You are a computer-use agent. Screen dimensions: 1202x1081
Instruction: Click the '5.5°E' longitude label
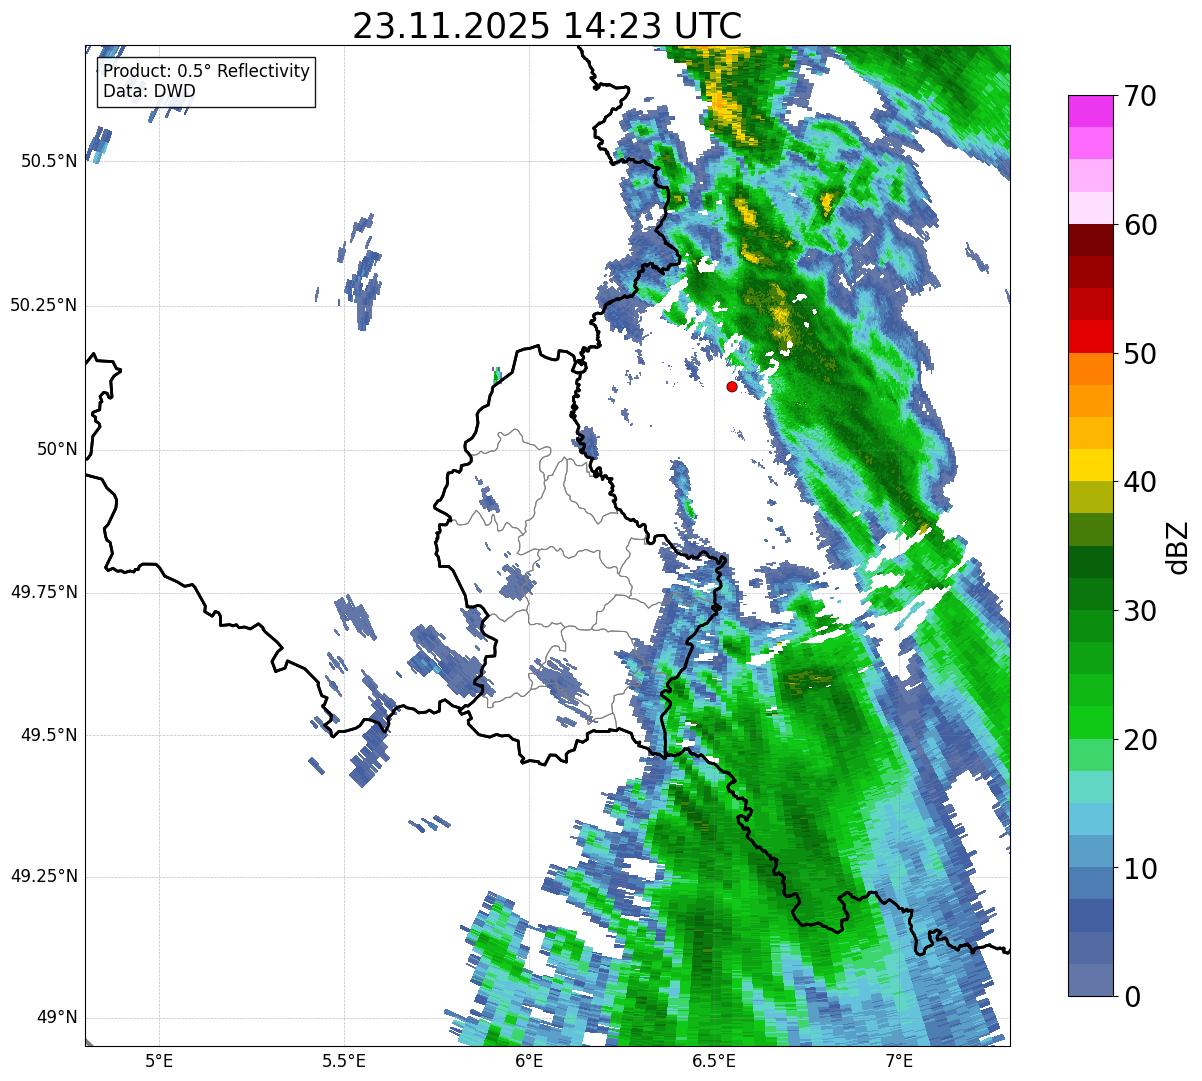(x=344, y=1061)
